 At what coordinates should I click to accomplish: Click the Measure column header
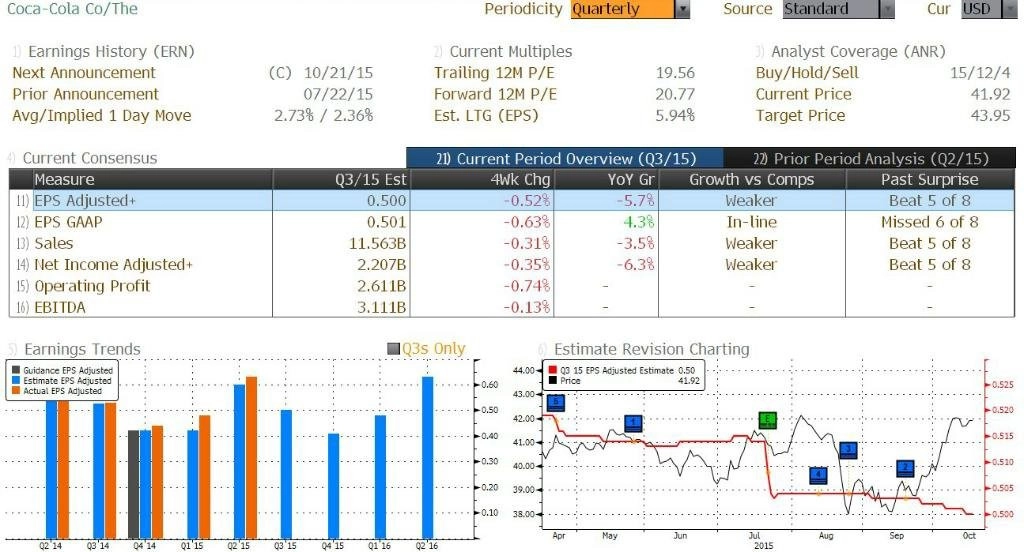pyautogui.click(x=152, y=180)
